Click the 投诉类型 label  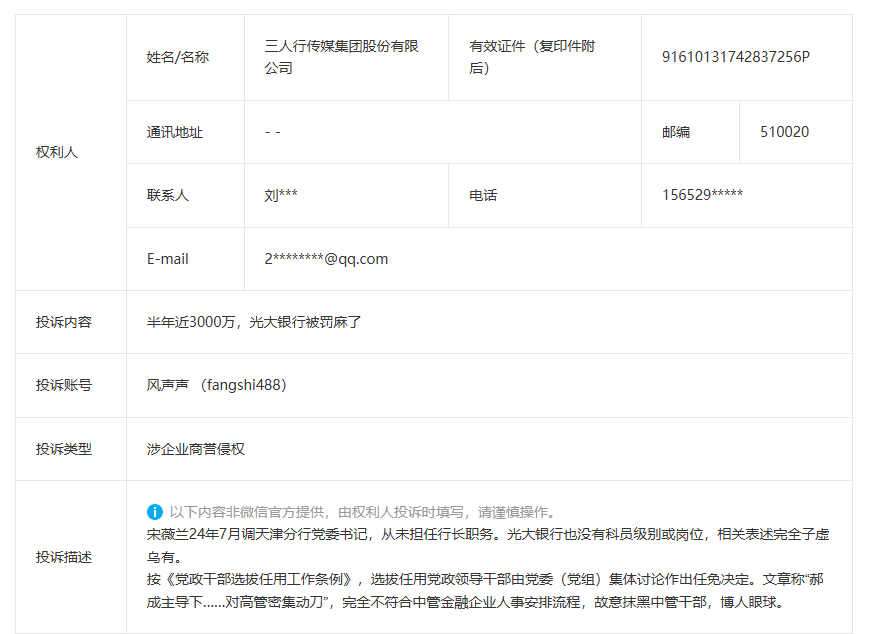point(64,449)
